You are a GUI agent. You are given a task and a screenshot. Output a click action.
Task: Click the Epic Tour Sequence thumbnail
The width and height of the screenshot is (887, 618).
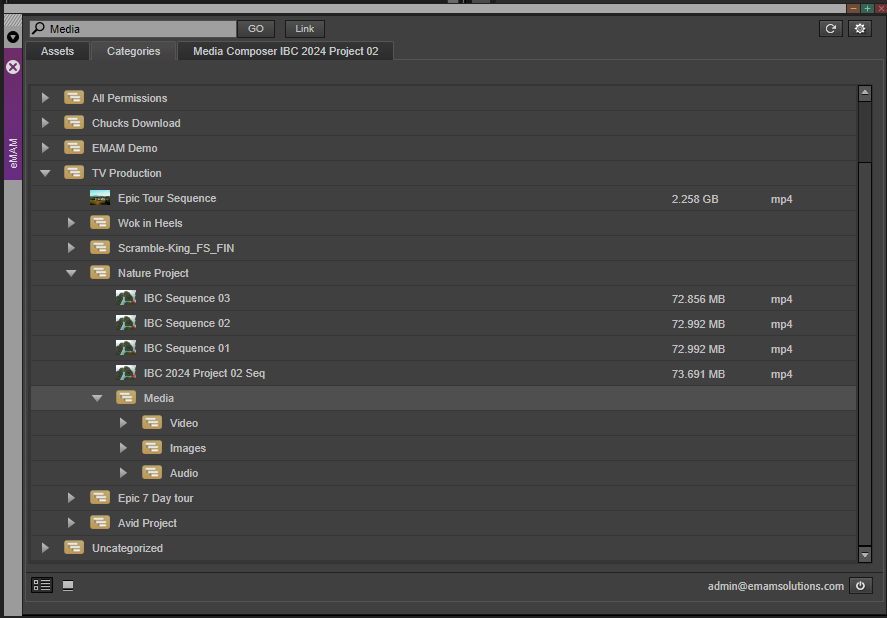(100, 198)
